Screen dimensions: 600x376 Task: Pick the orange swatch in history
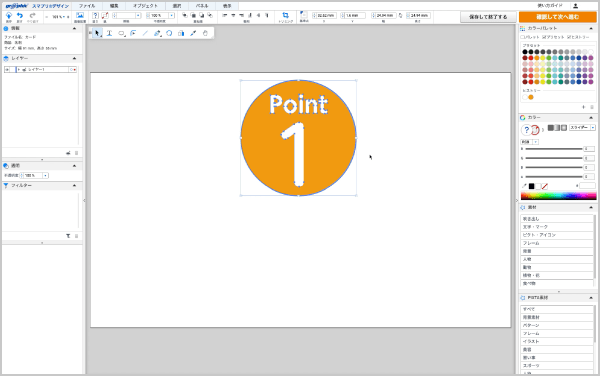531,97
